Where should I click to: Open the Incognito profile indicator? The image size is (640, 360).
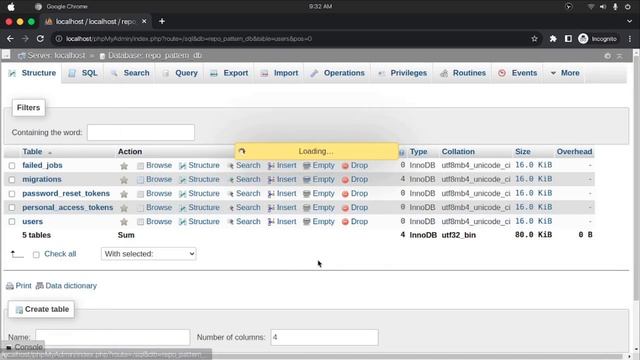click(x=598, y=39)
